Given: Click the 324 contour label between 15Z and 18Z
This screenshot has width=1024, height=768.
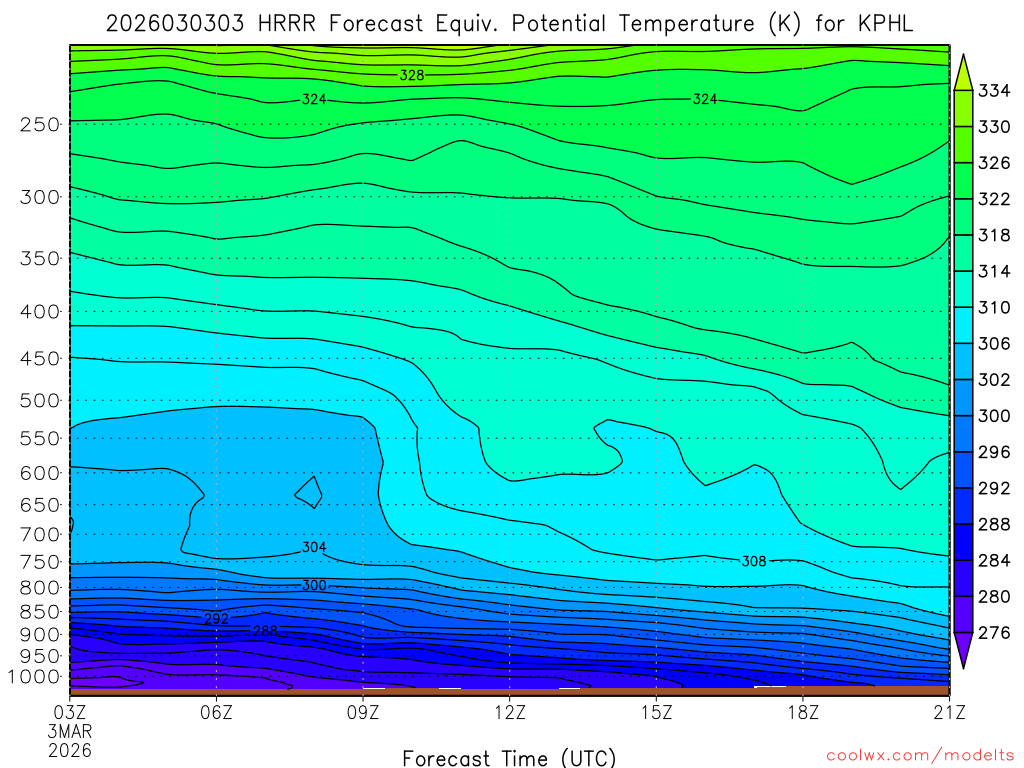Looking at the screenshot, I should click(705, 99).
